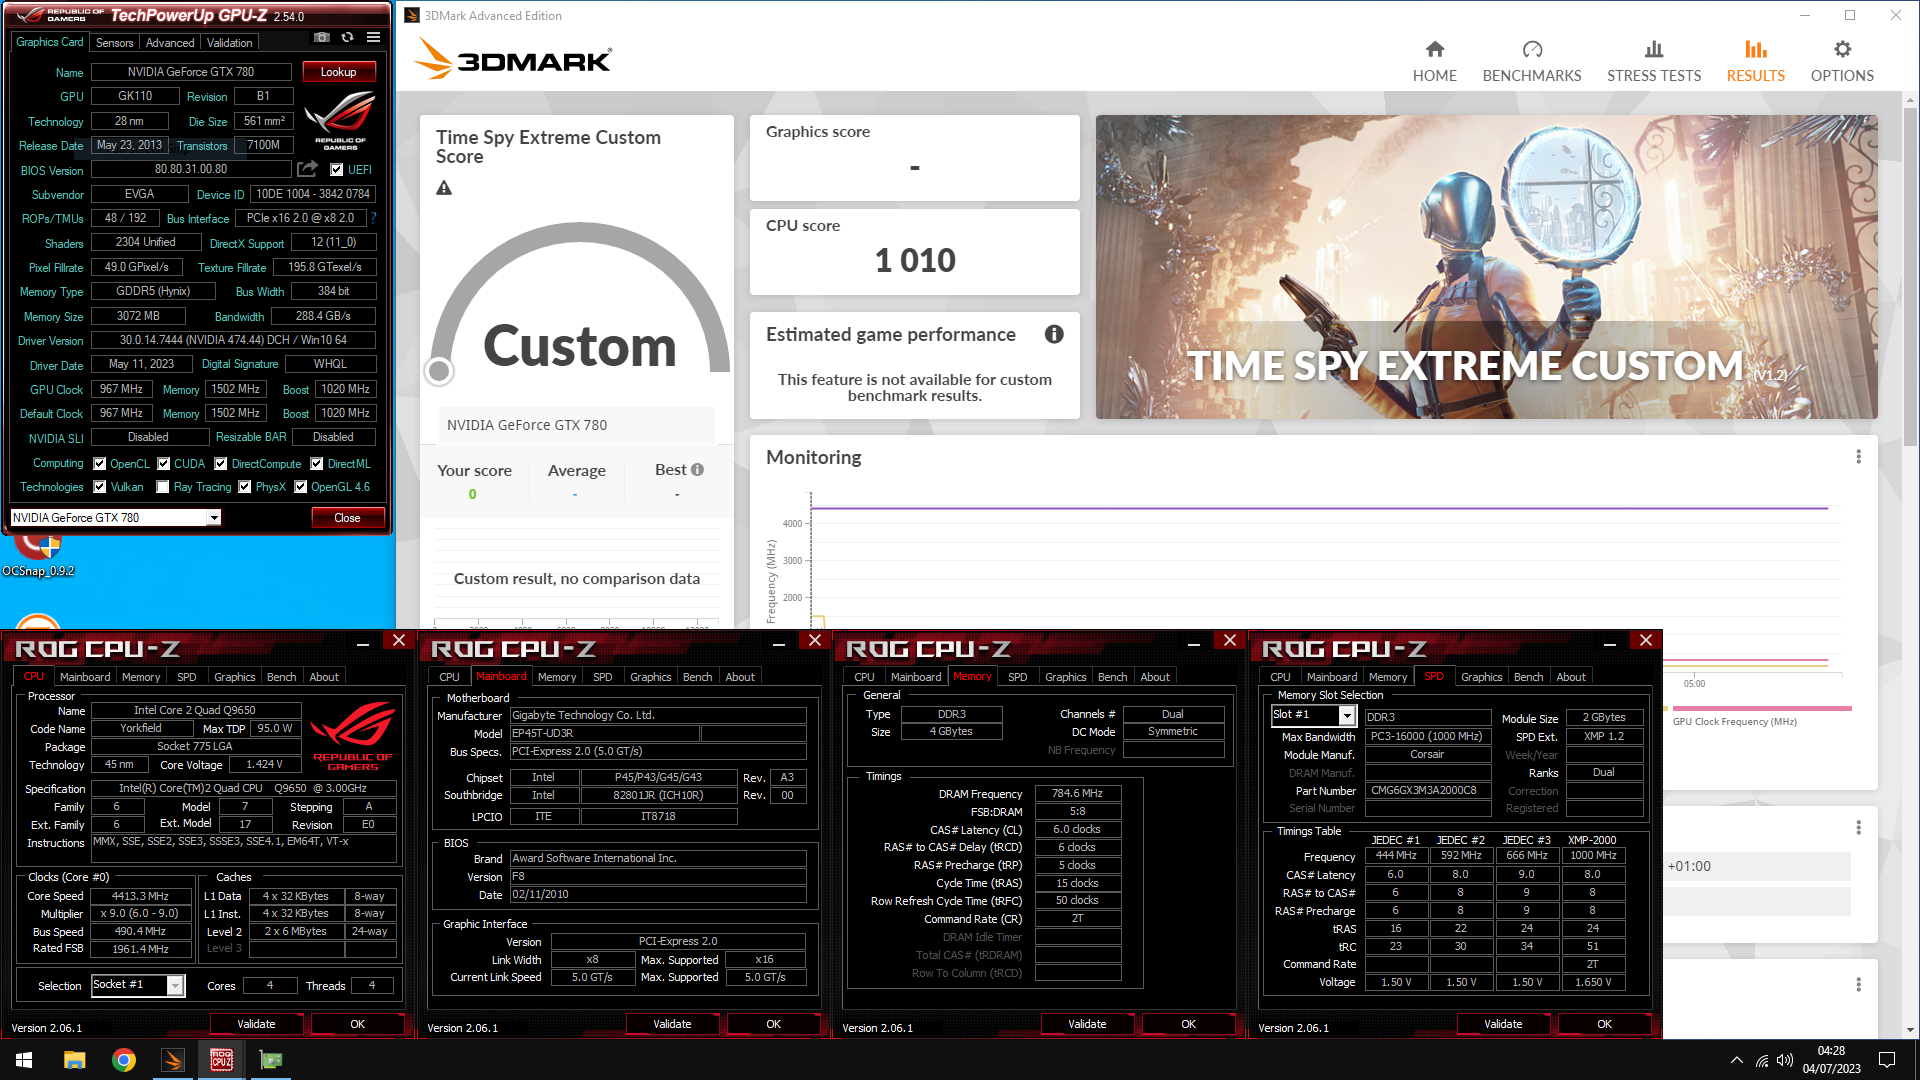The width and height of the screenshot is (1920, 1080).
Task: Click BIOS export share icon in GPU-Z
Action: pos(308,169)
